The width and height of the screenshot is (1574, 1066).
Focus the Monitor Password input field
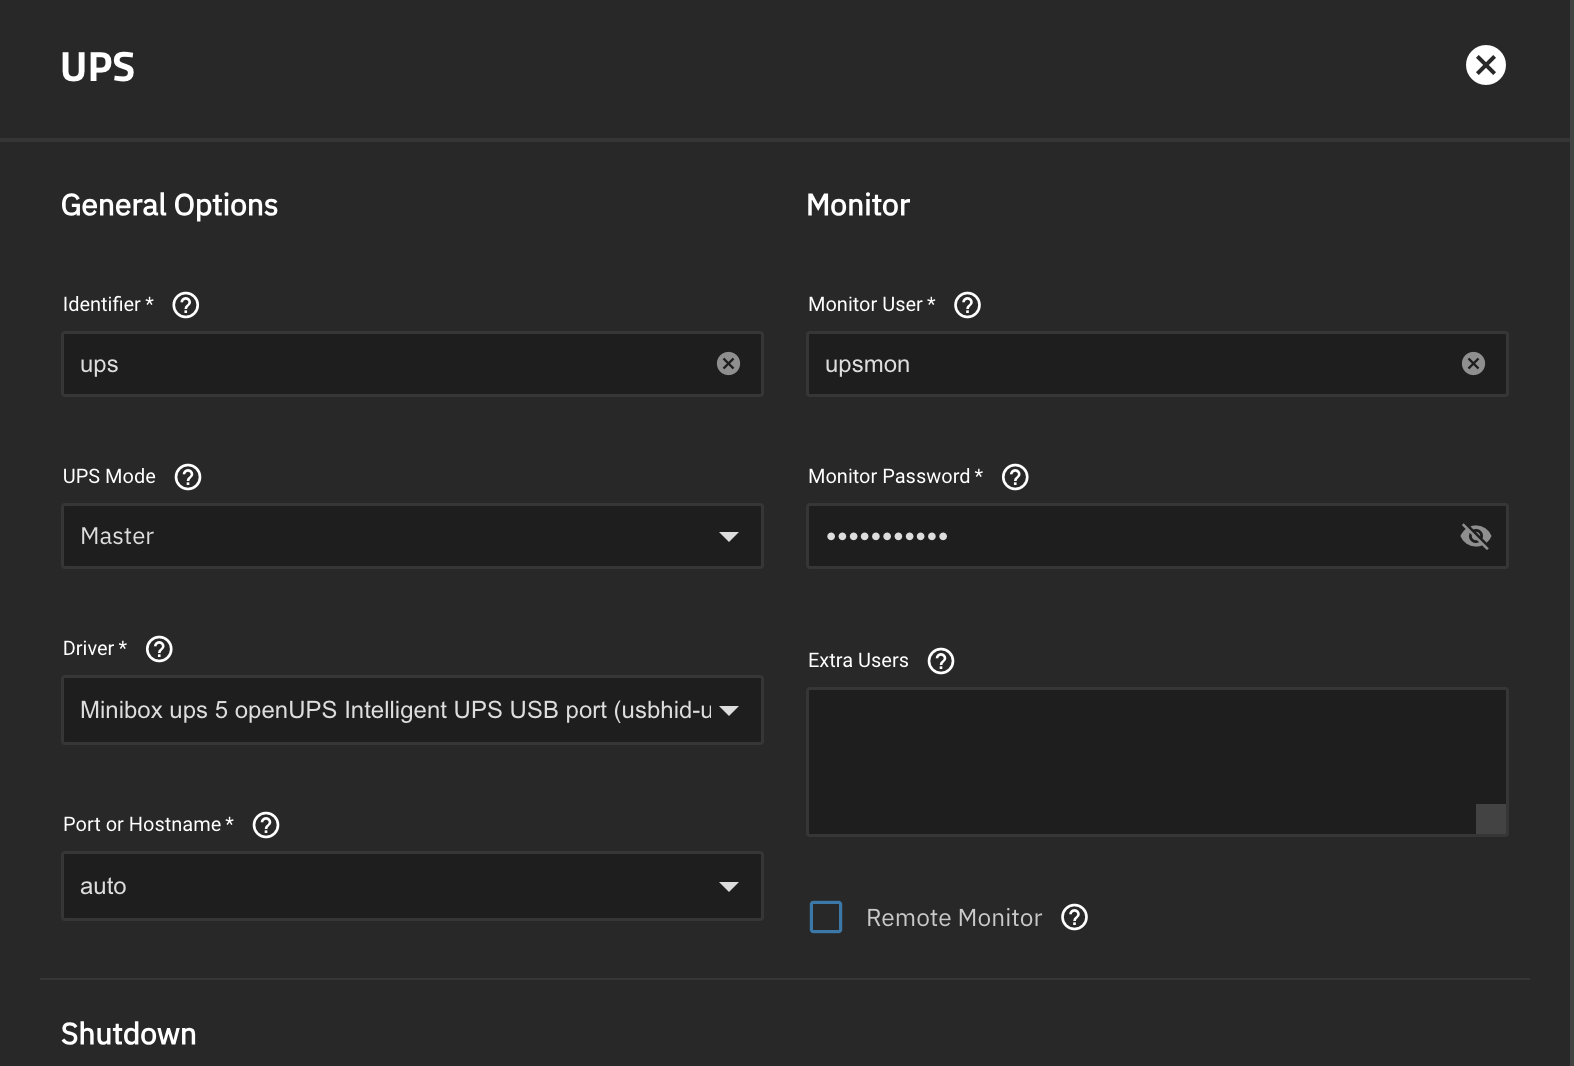(1130, 536)
